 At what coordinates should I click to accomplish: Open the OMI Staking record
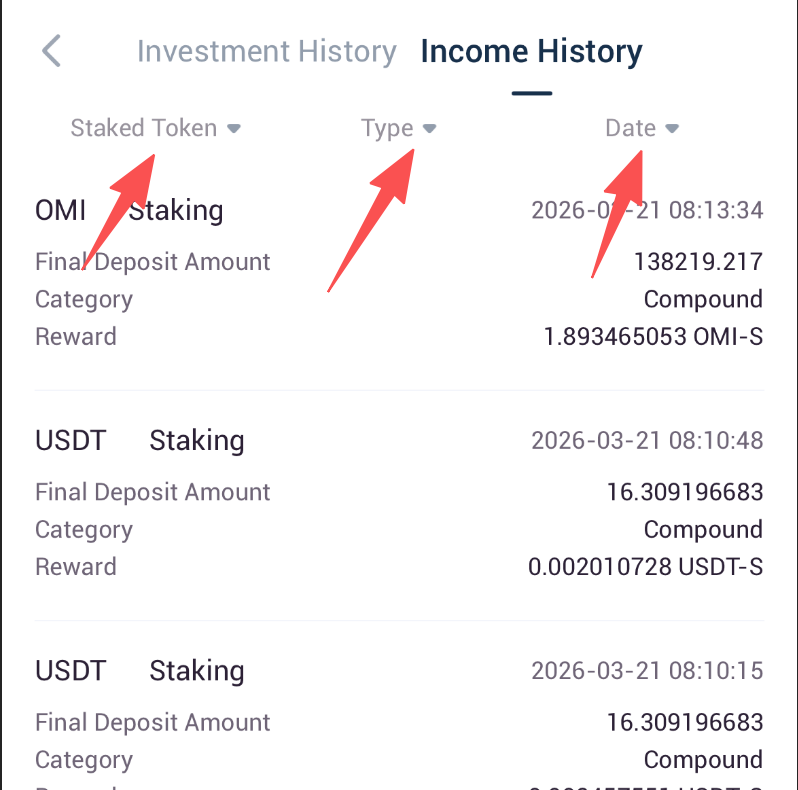click(x=129, y=210)
